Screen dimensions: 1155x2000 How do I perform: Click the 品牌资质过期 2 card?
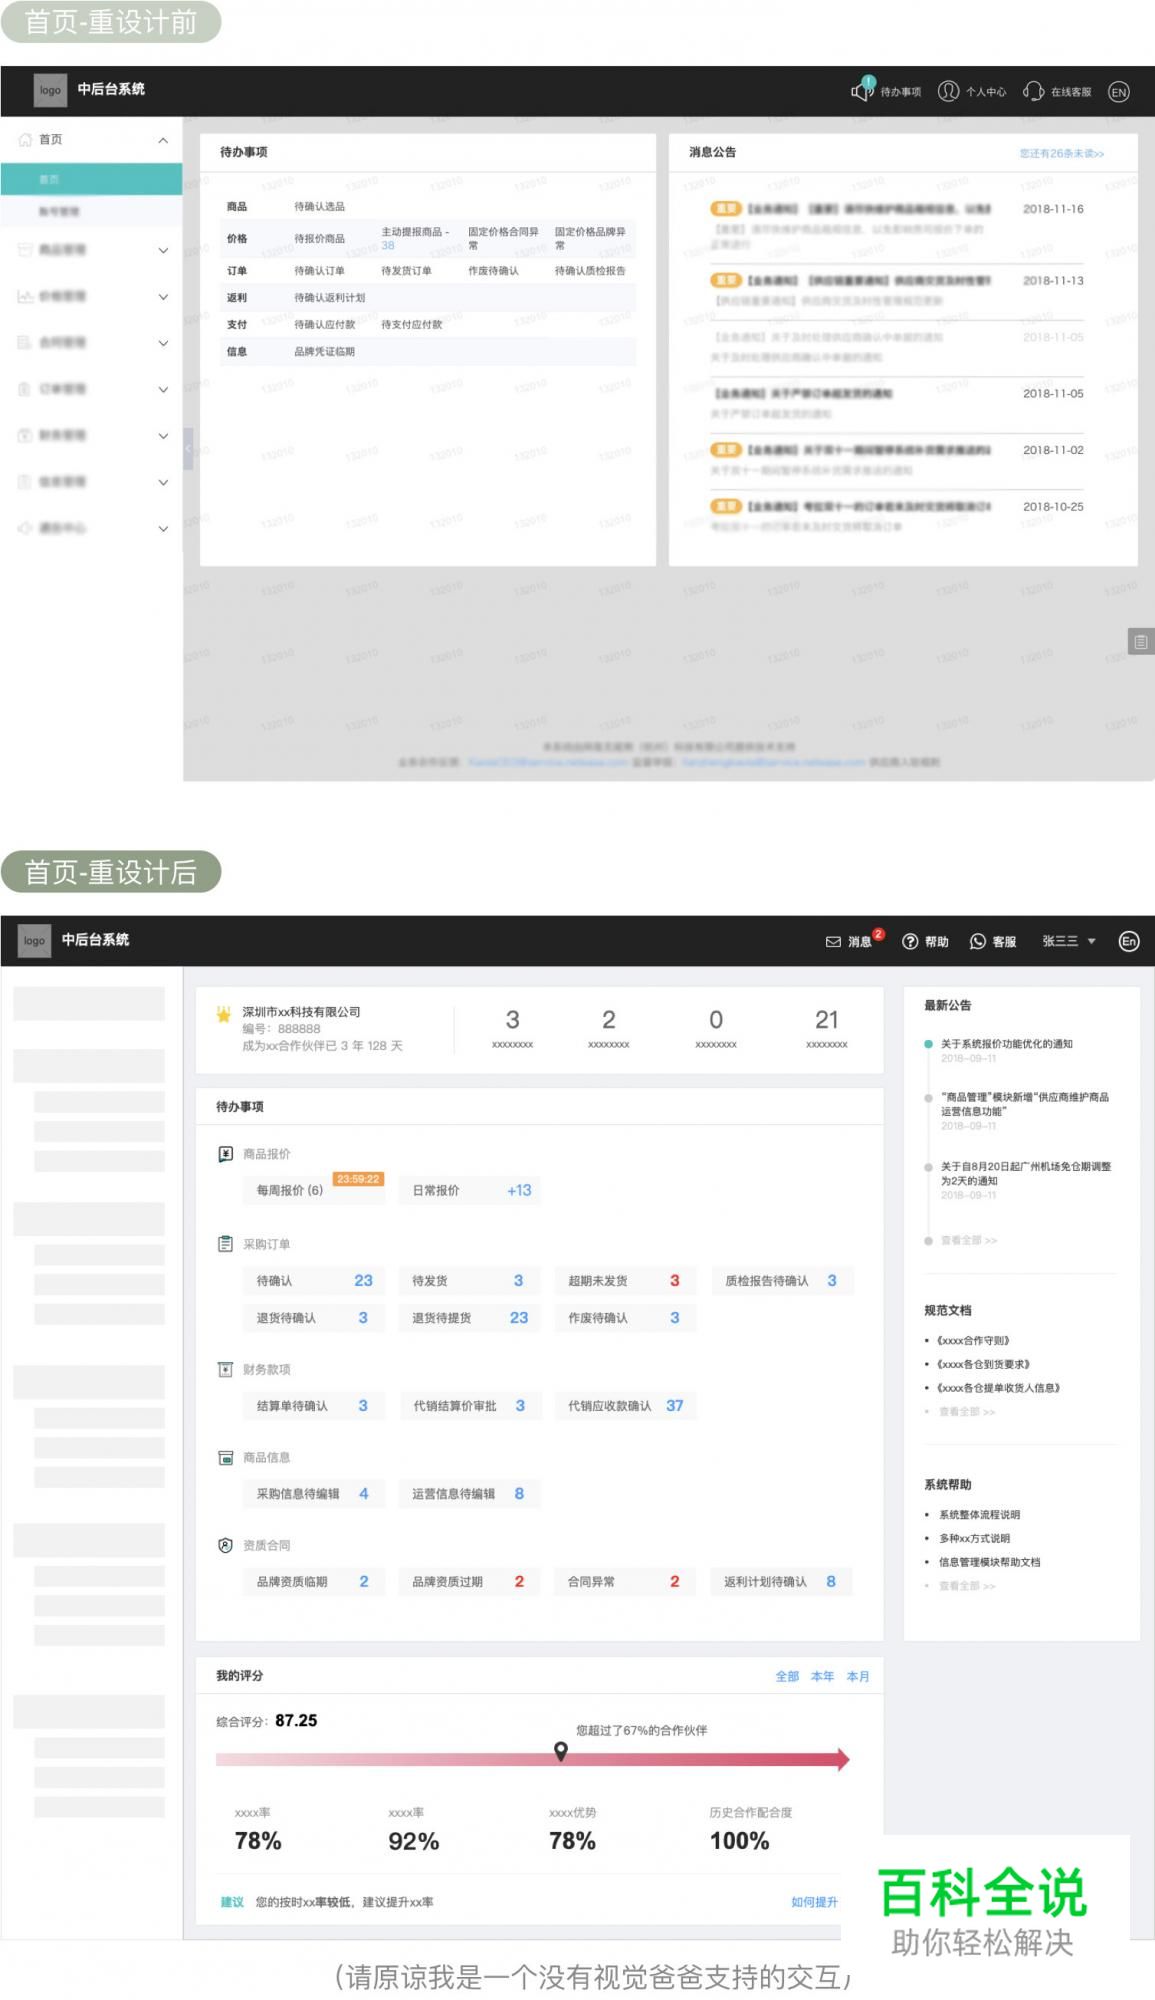(x=470, y=1582)
